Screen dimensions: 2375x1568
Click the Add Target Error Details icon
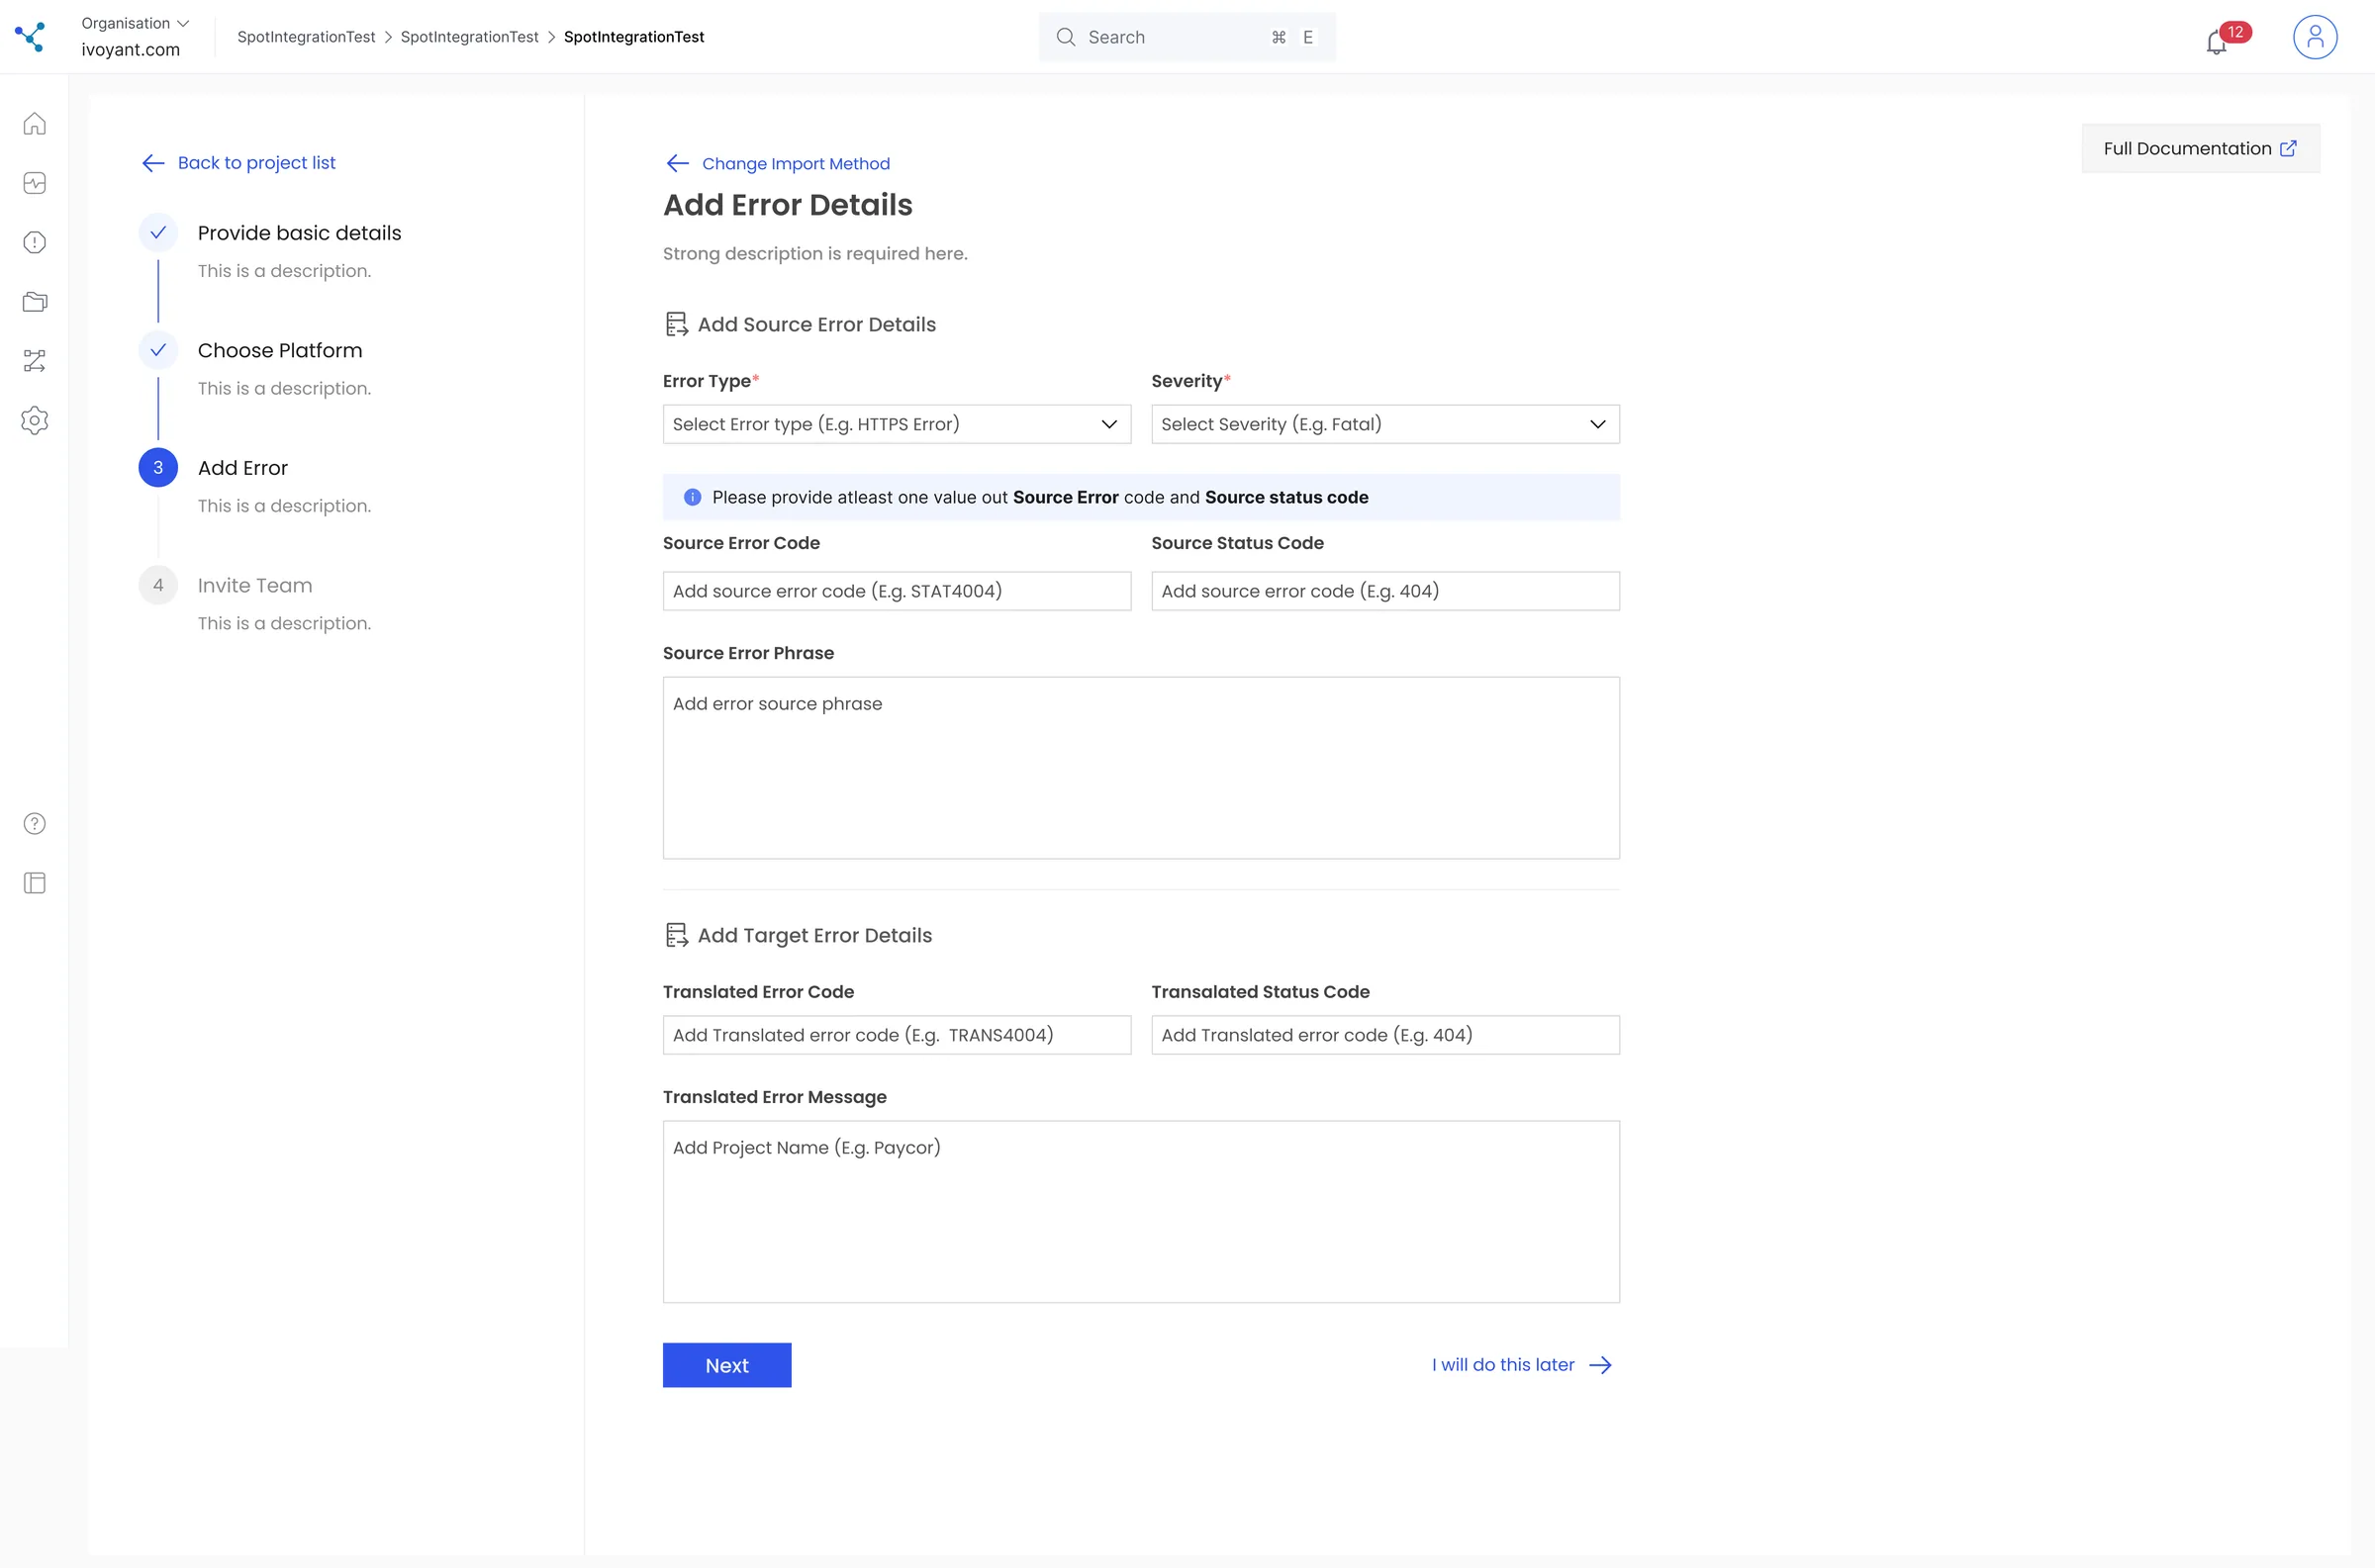[x=677, y=935]
